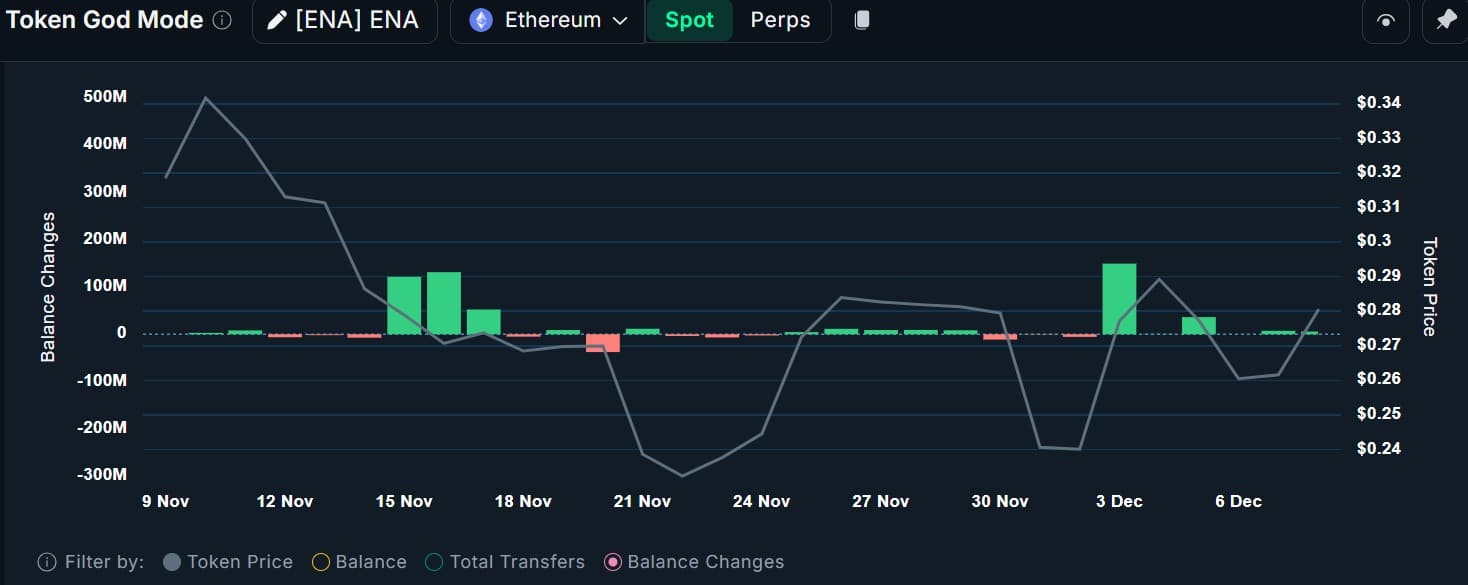Click the copy address icon
The image size is (1468, 585).
click(x=862, y=21)
